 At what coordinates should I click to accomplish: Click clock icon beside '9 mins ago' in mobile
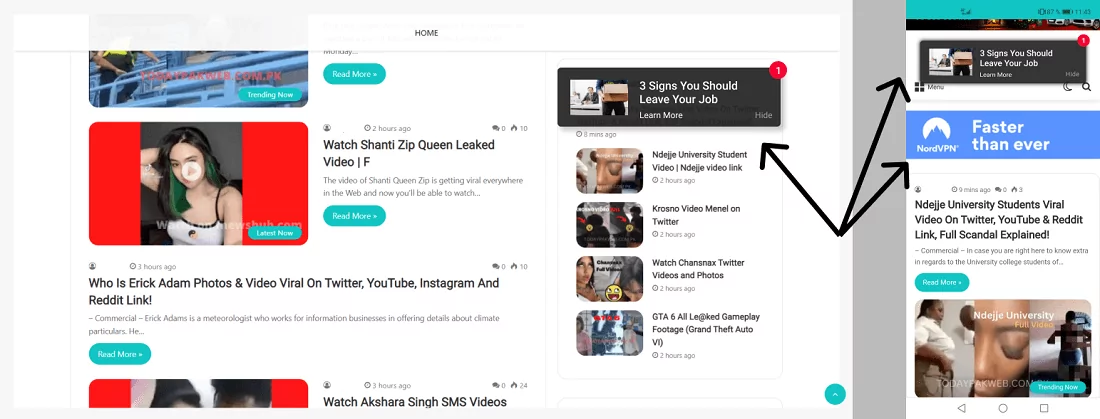(x=954, y=189)
